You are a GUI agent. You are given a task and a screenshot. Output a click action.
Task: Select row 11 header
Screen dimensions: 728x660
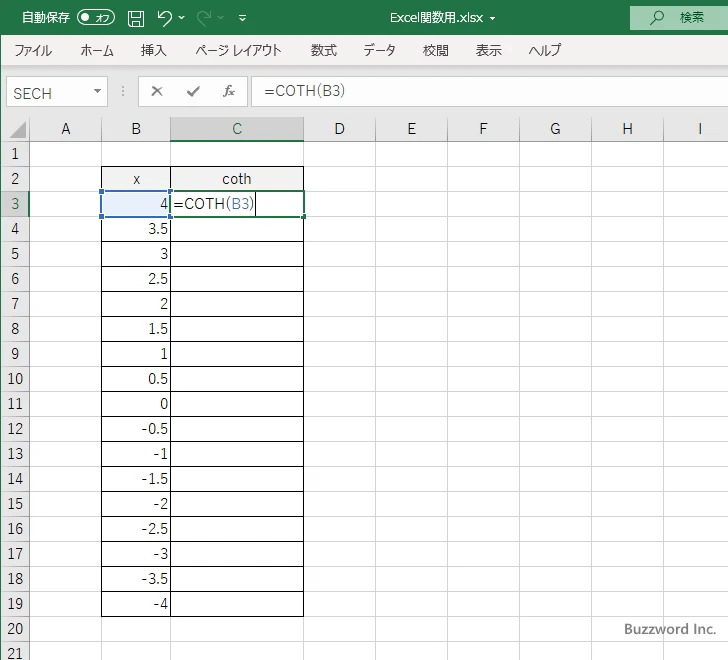coord(15,404)
